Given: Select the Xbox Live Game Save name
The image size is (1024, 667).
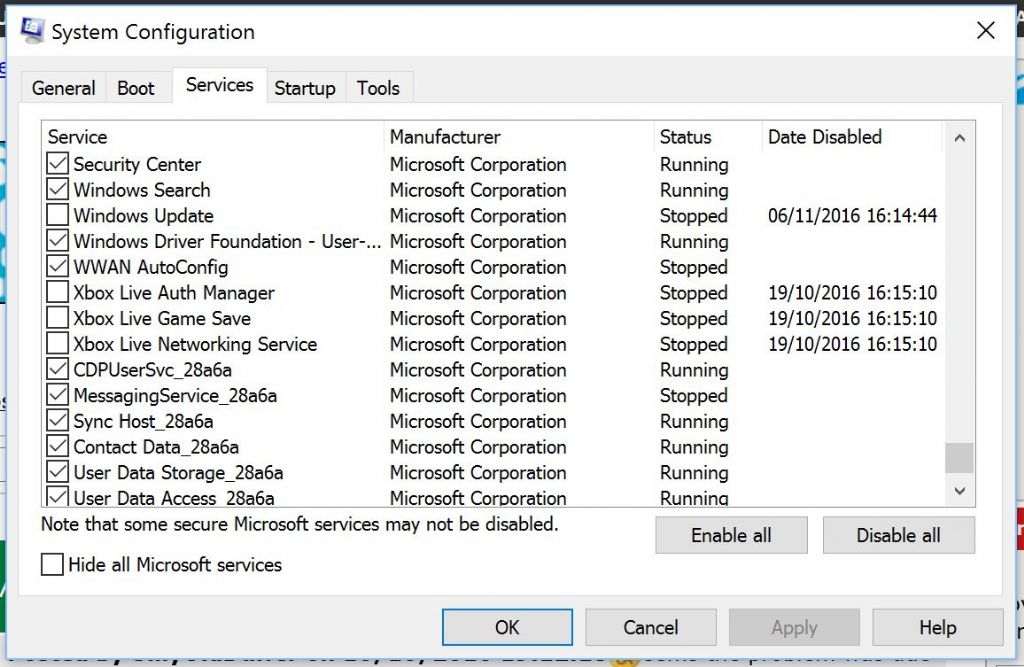Looking at the screenshot, I should [x=162, y=318].
